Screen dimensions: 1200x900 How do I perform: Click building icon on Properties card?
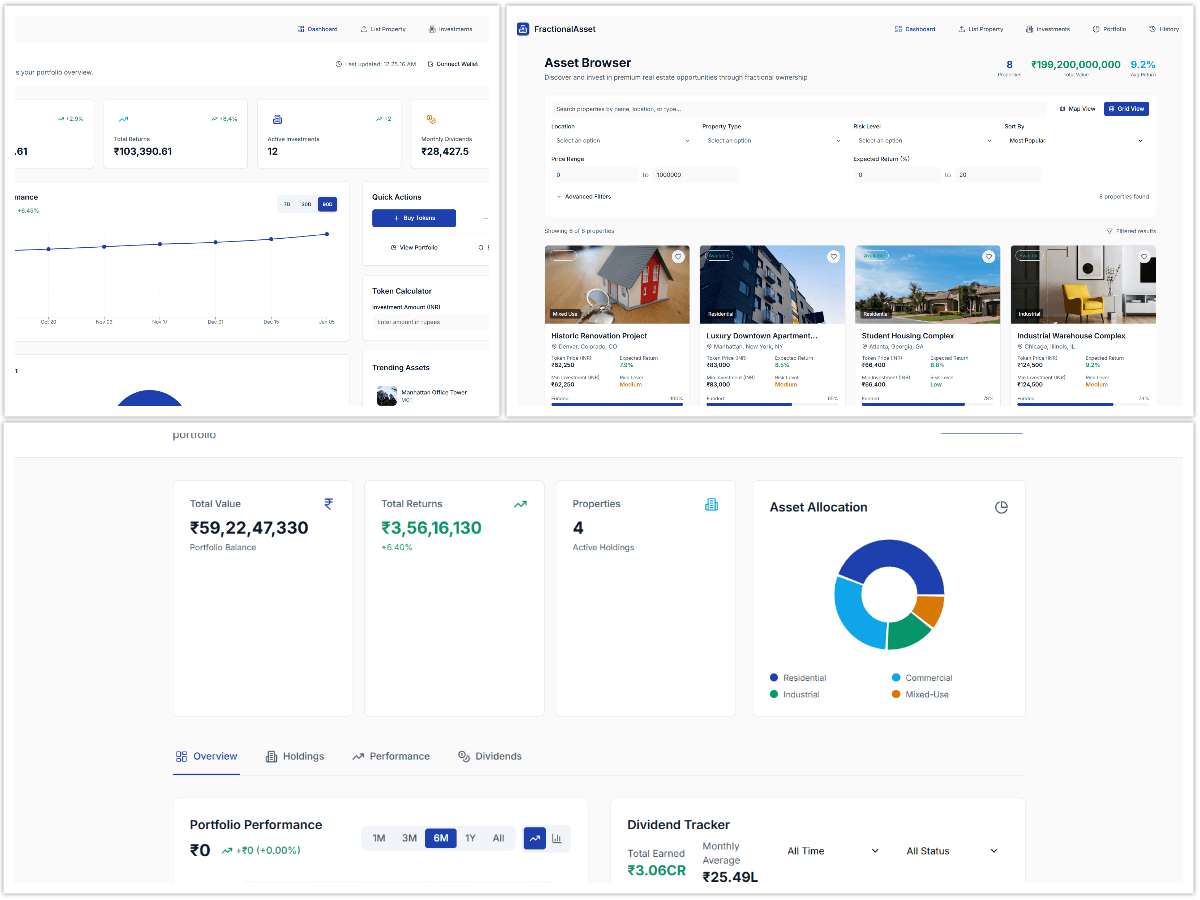[x=711, y=504]
